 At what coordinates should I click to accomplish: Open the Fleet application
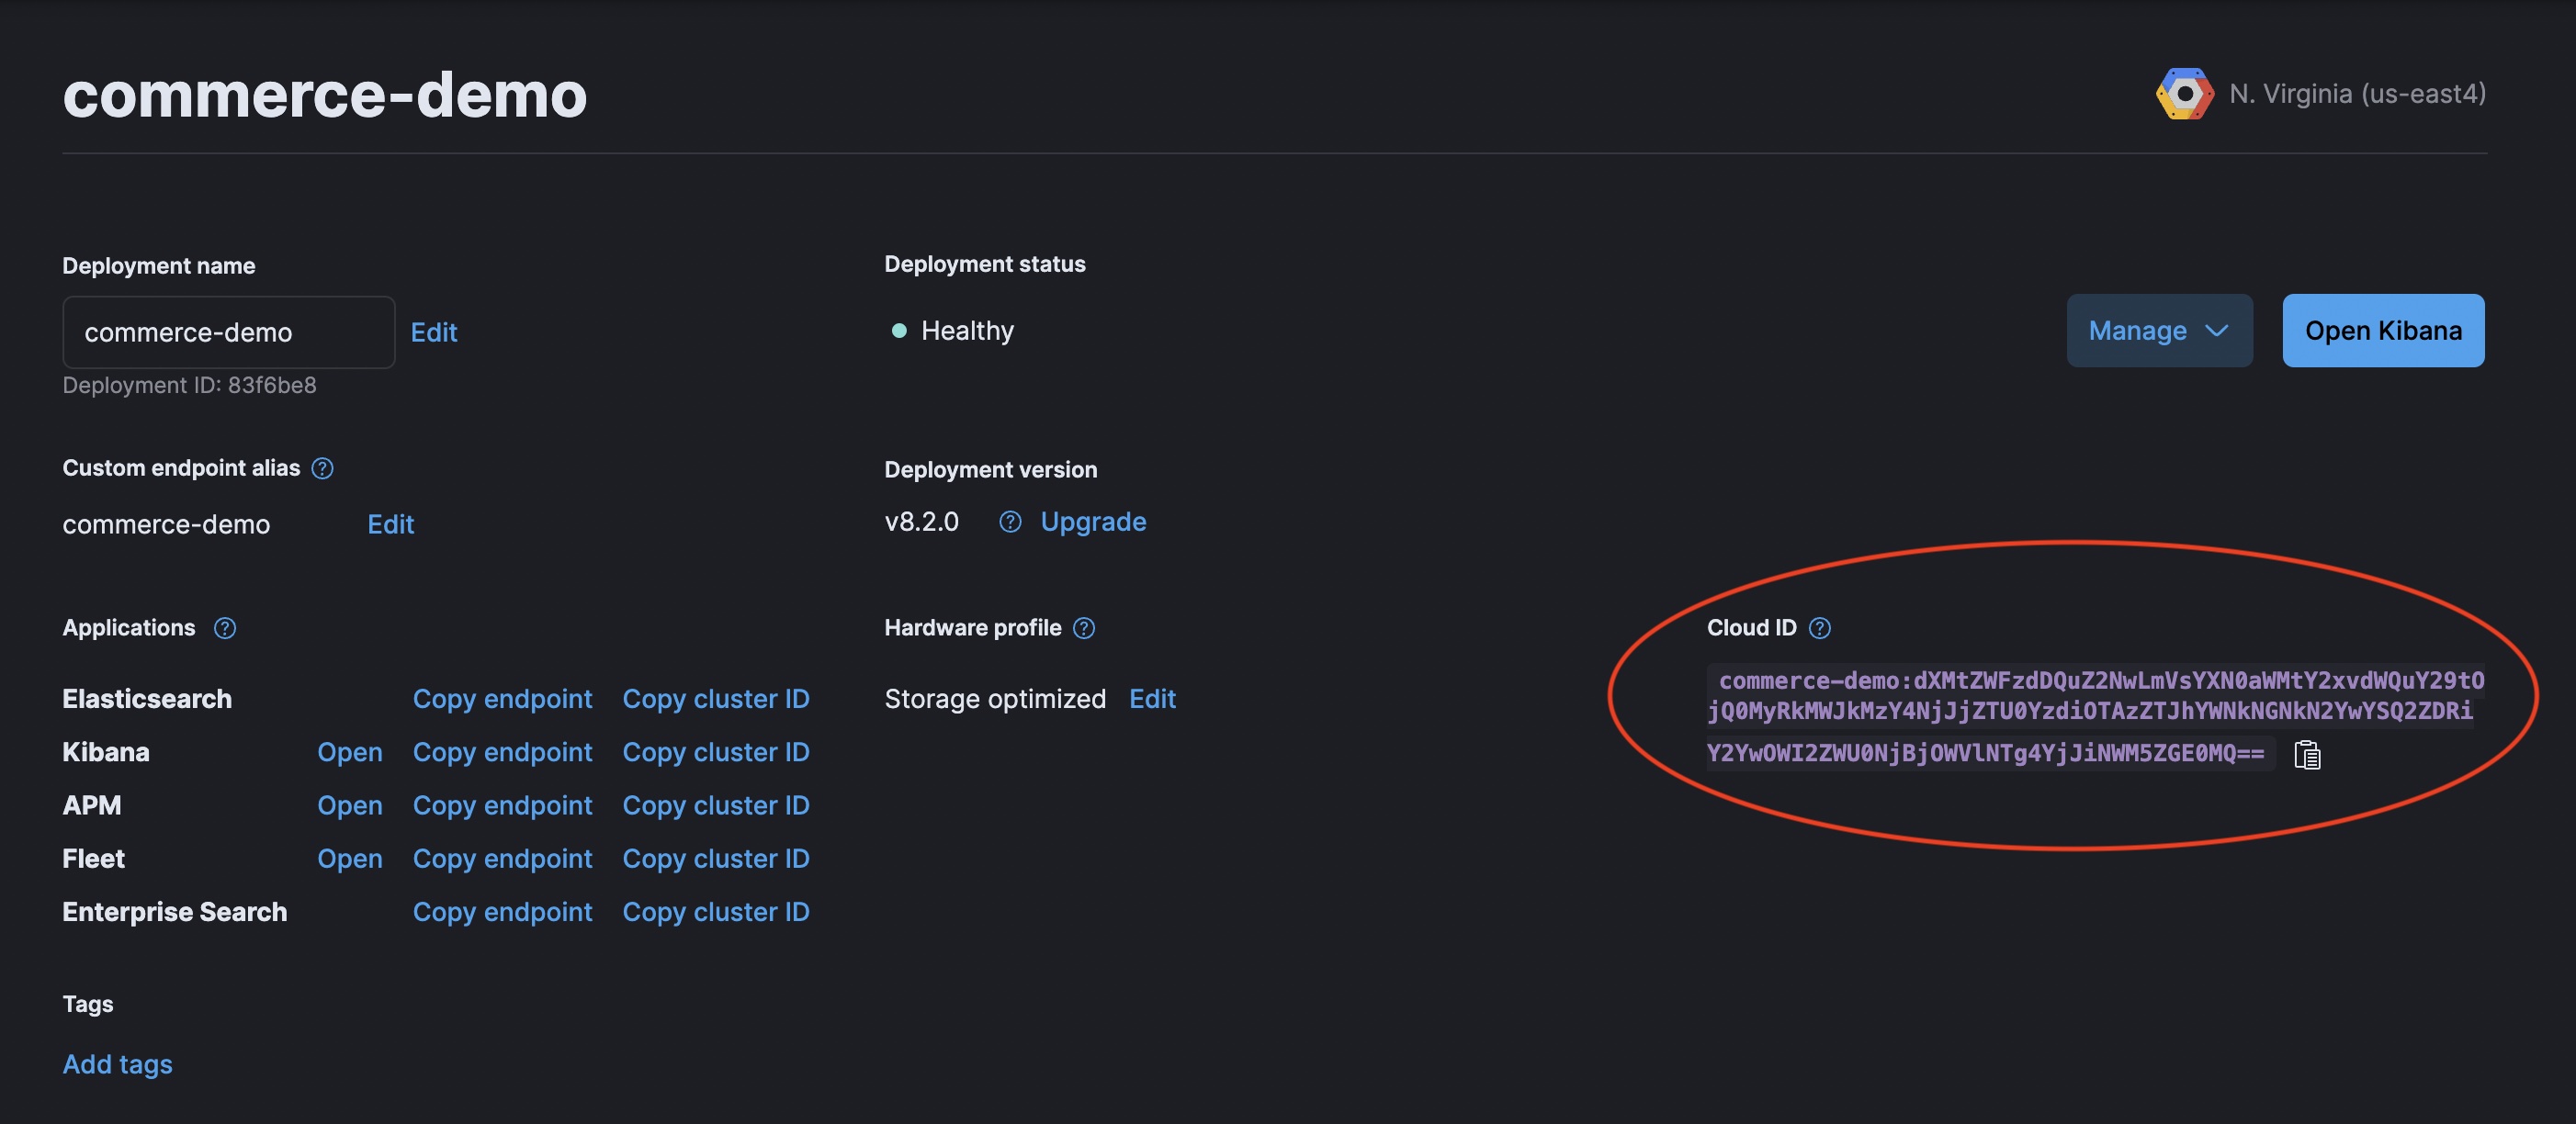[349, 859]
